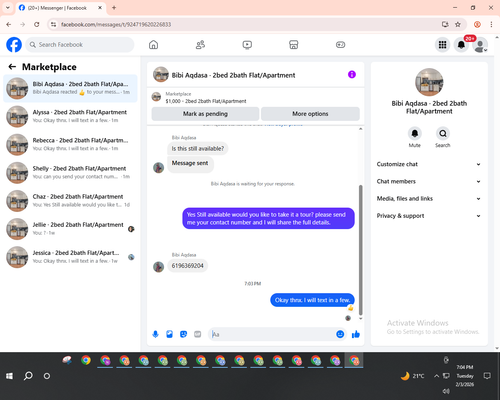Image resolution: width=500 pixels, height=400 pixels.
Task: Click the 'Is this still available?' message
Action: 198,149
